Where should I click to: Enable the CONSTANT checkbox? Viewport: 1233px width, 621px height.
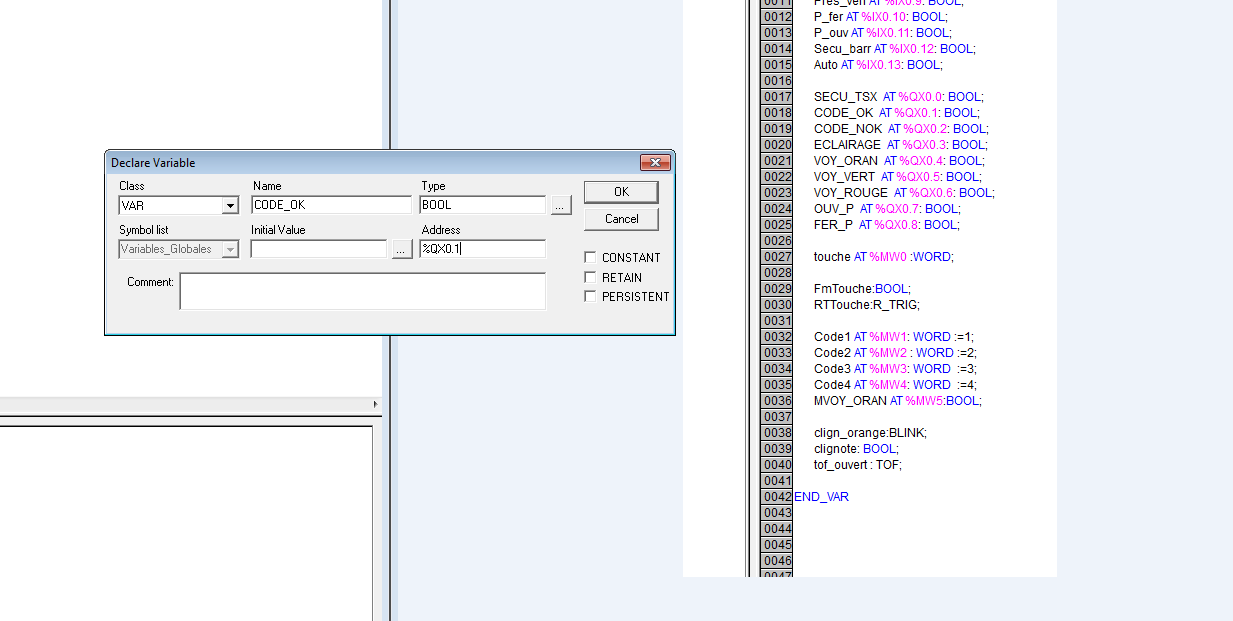coord(591,258)
